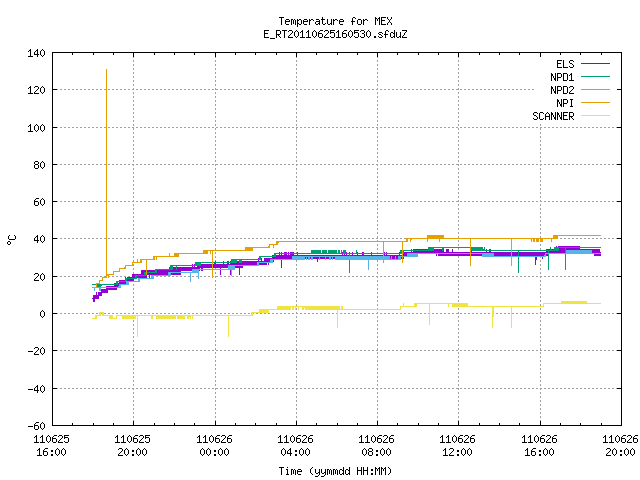The height and width of the screenshot is (480, 640).
Task: Click the x-axis label 110626 12:00
Action: pos(457,446)
